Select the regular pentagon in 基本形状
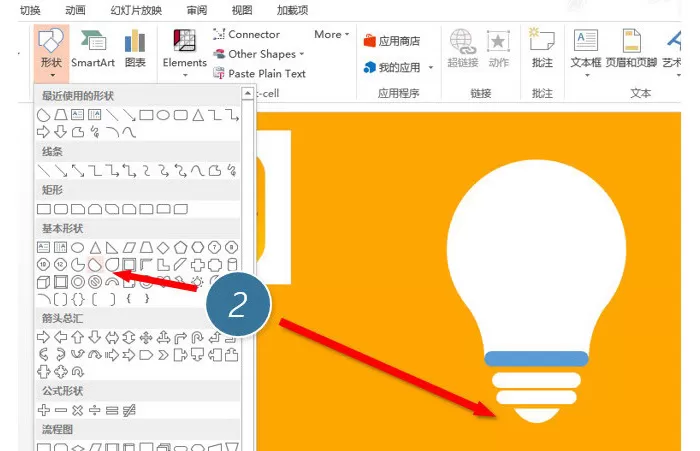Image resolution: width=700 pixels, height=451 pixels. (x=180, y=247)
